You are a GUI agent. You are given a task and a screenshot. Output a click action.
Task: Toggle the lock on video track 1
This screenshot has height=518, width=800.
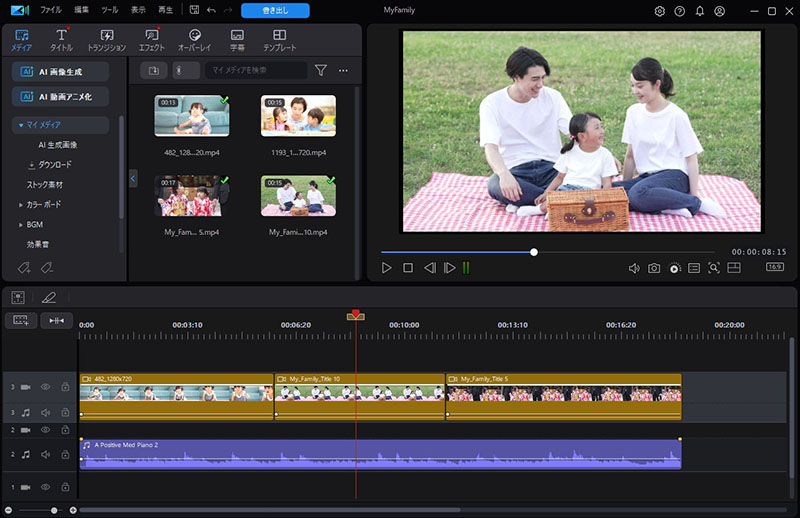65,487
